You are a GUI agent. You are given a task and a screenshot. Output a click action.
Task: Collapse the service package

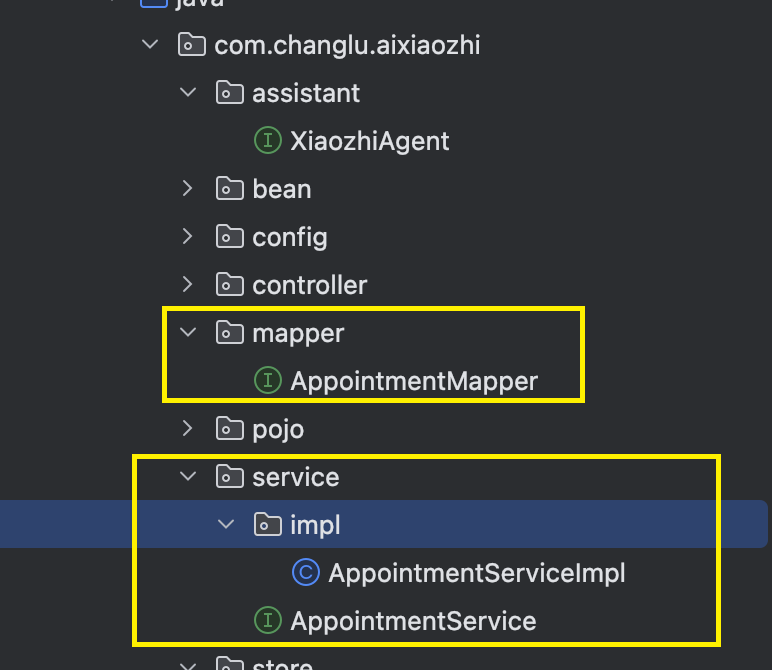pyautogui.click(x=188, y=476)
